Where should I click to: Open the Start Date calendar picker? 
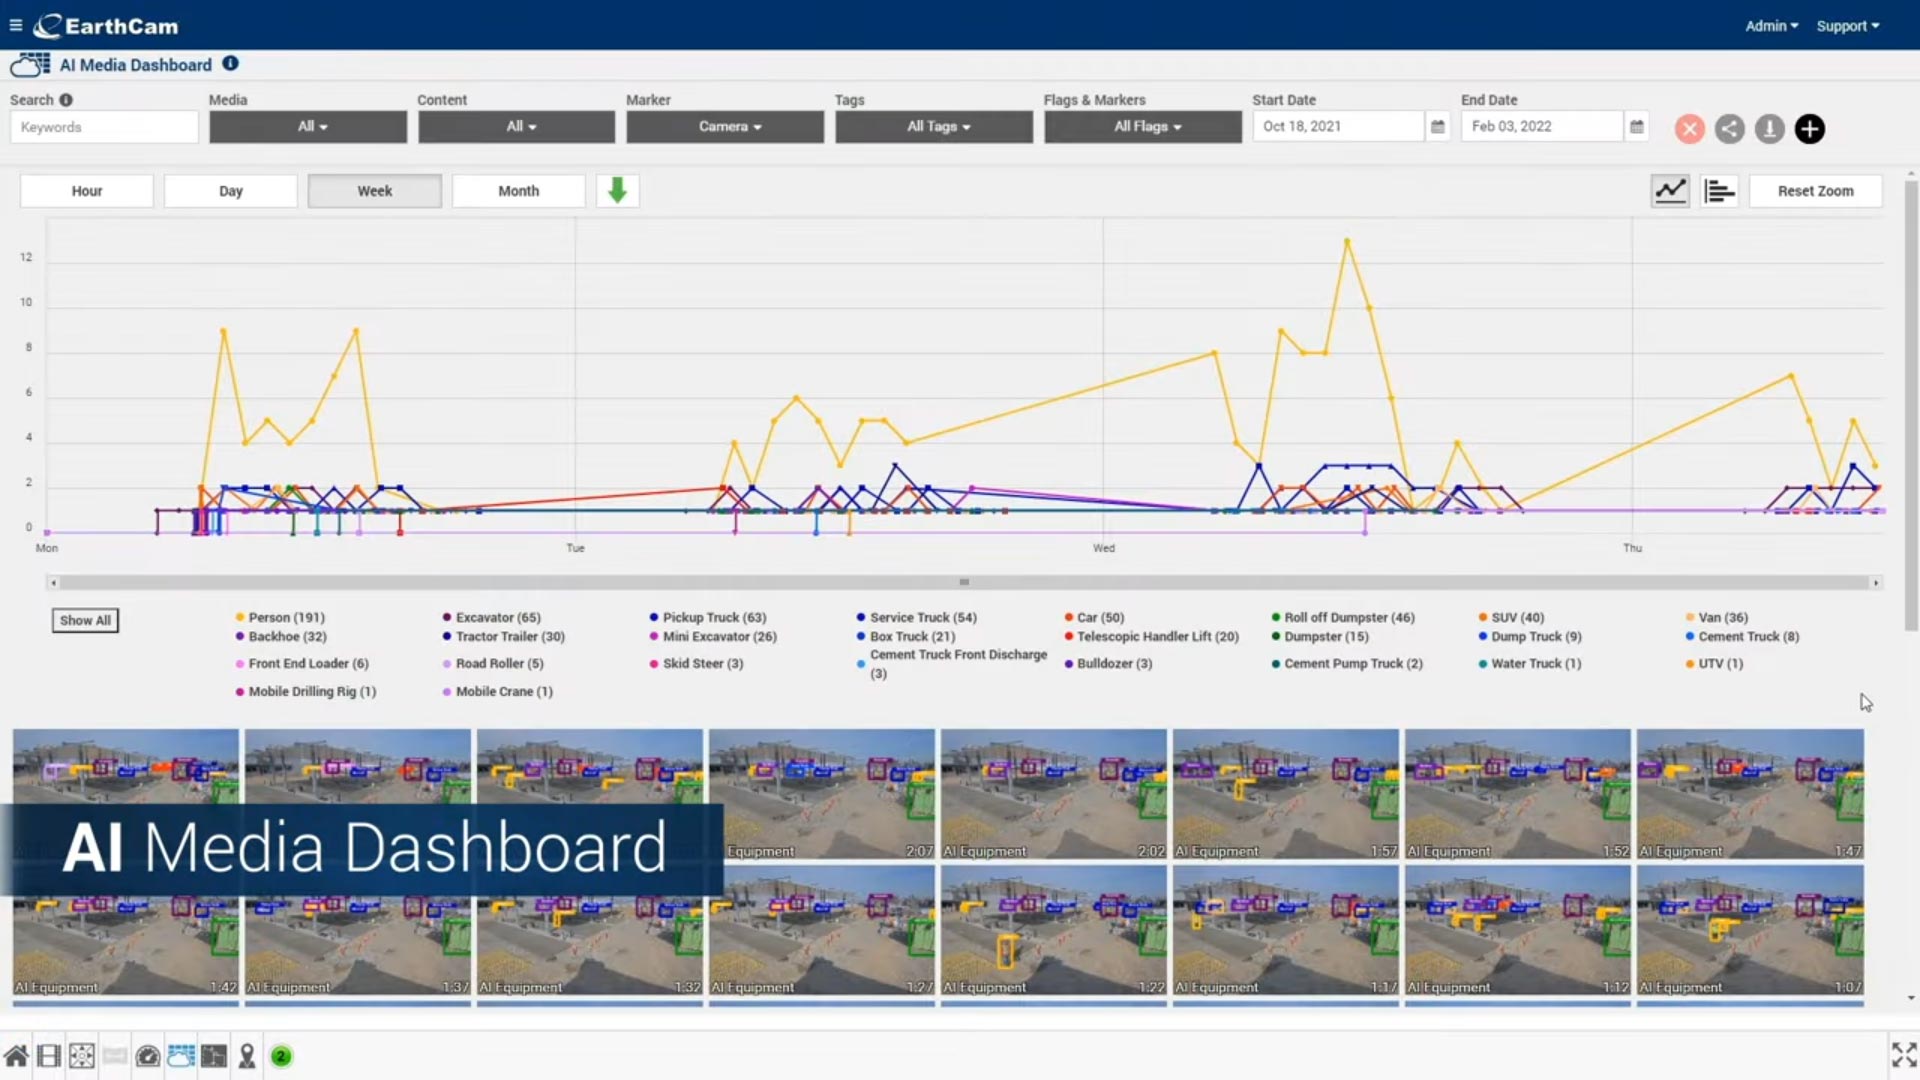(1437, 127)
